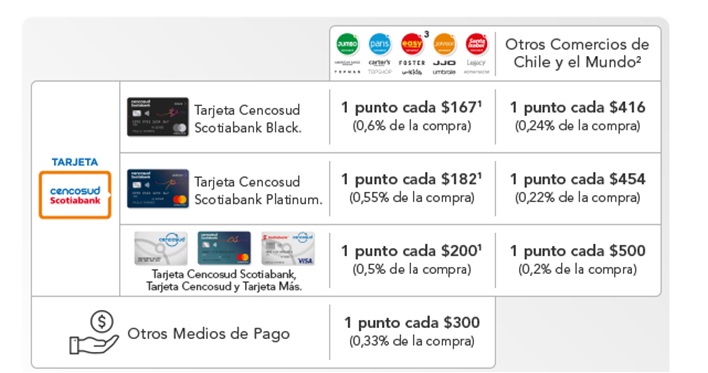708x373 pixels.
Task: Click the Otros Comercios de Chile header
Action: point(577,53)
